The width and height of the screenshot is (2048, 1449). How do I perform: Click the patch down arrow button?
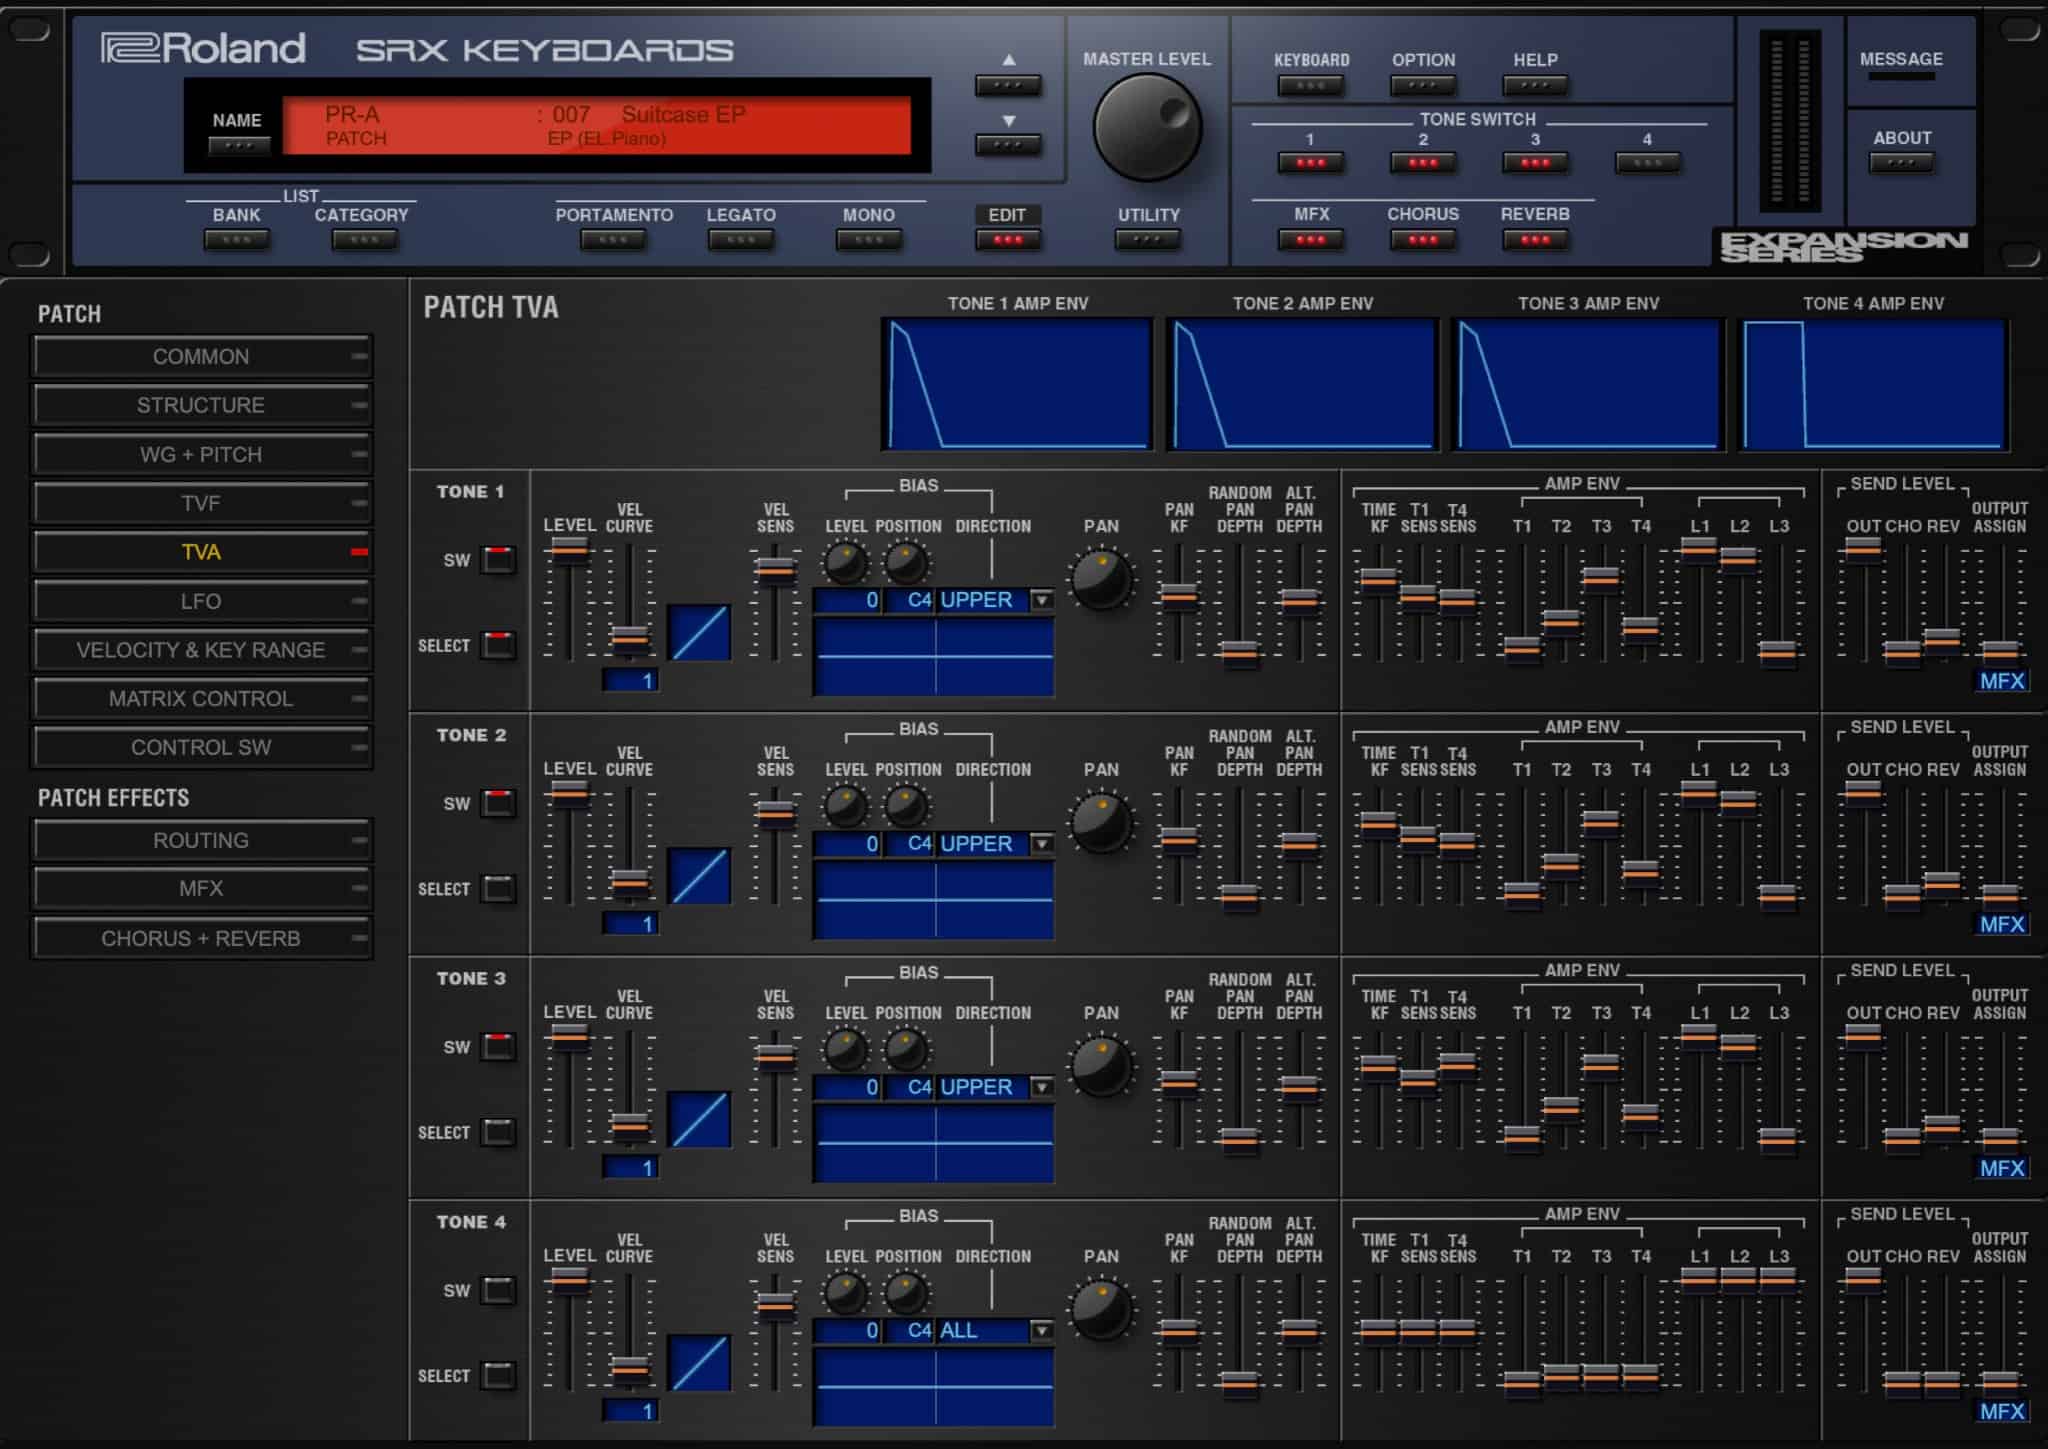click(x=1008, y=146)
